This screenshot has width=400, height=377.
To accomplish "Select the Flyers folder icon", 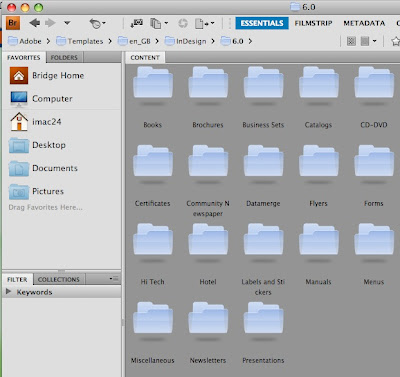I will 319,161.
